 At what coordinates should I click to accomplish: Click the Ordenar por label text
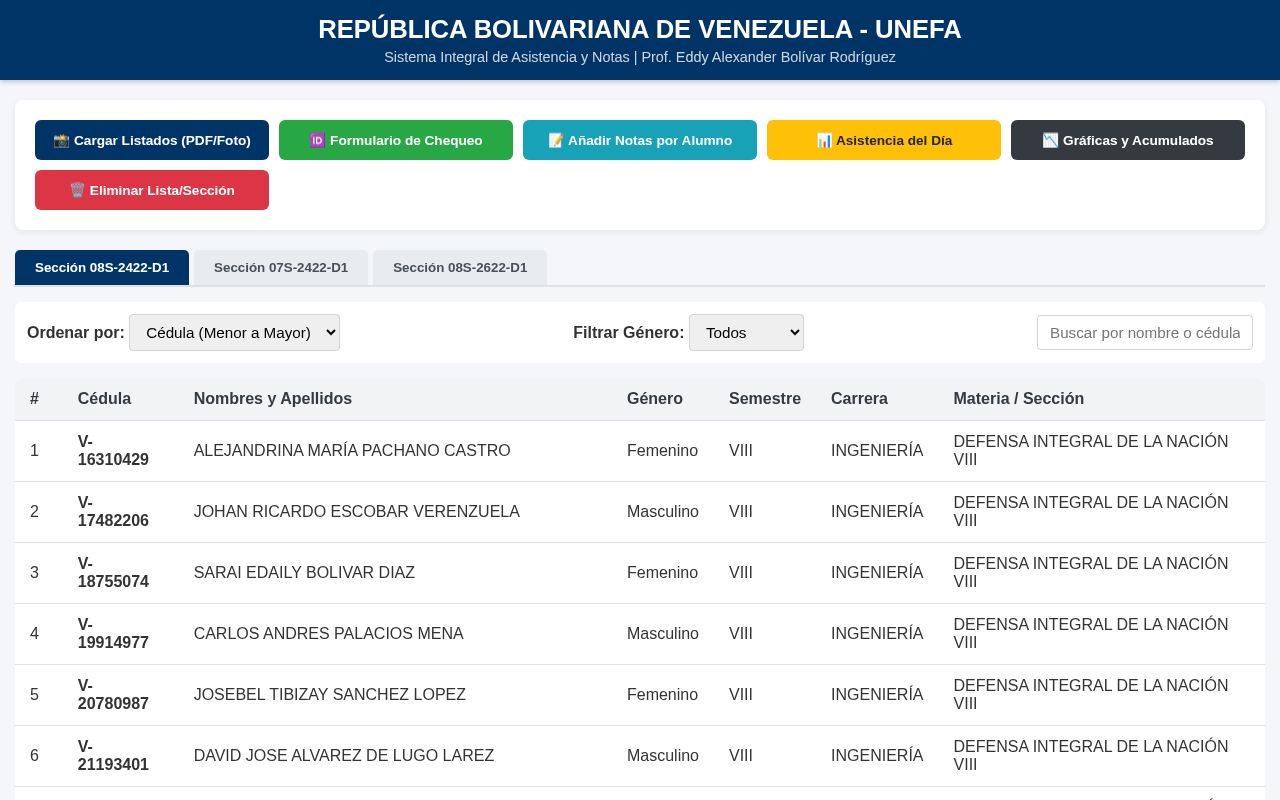click(x=76, y=333)
